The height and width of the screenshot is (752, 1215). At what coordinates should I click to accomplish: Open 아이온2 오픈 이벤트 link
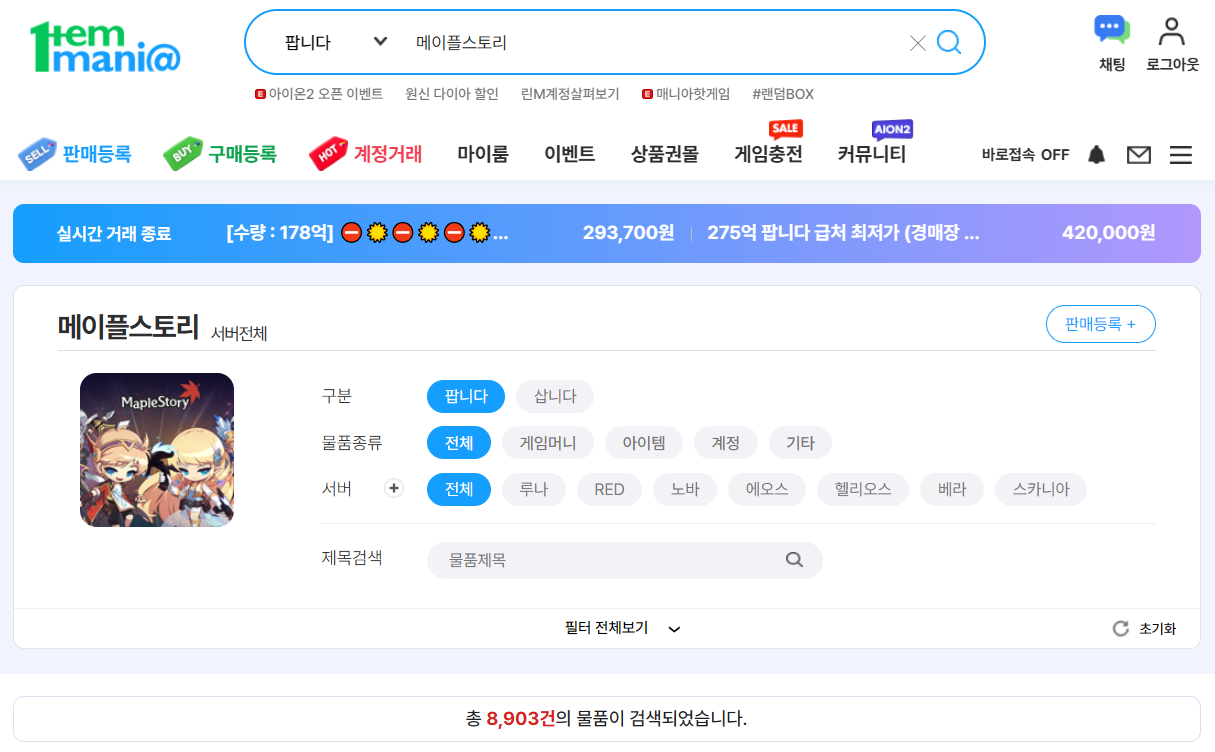[319, 94]
